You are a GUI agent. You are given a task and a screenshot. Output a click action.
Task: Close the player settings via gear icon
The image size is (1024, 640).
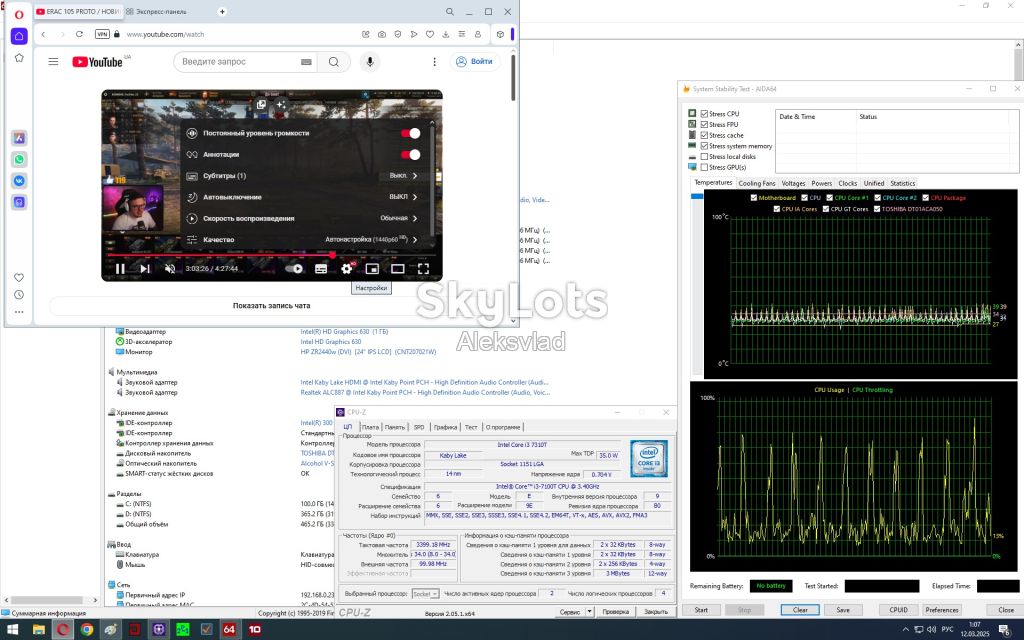[x=347, y=268]
